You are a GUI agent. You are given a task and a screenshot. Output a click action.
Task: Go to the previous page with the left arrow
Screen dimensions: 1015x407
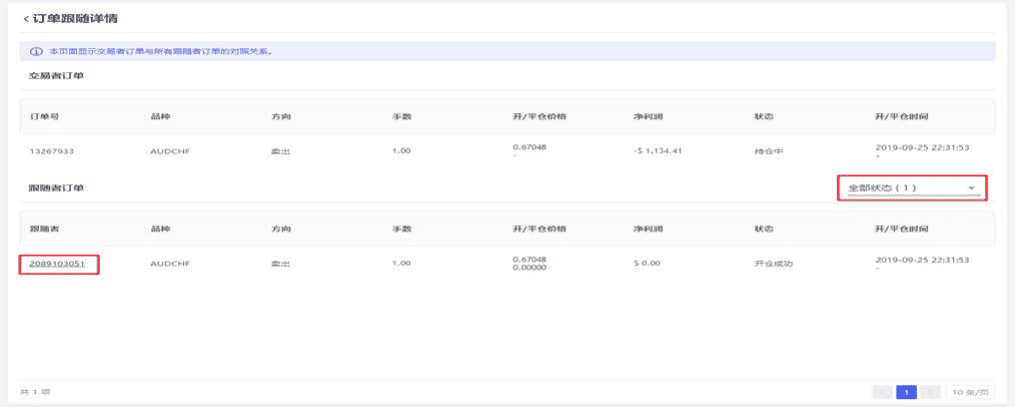pos(882,392)
